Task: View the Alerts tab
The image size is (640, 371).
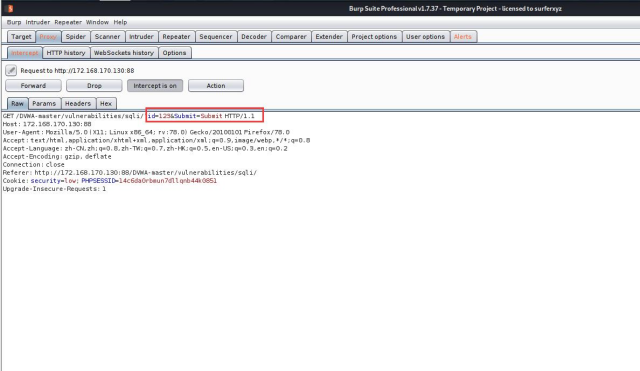Action: (462, 37)
